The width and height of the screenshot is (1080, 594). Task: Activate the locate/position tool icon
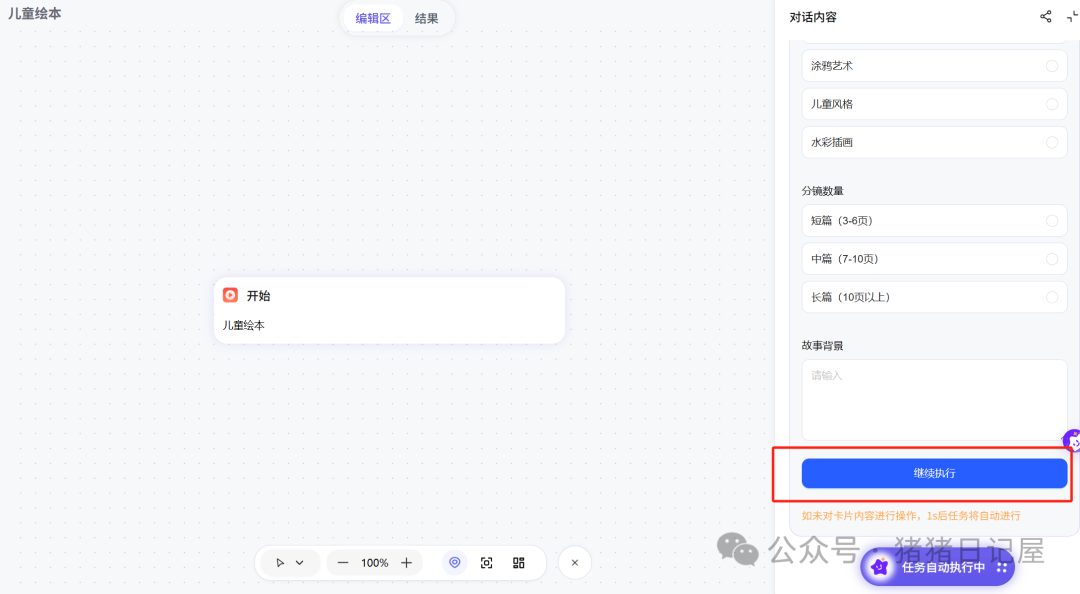click(455, 562)
